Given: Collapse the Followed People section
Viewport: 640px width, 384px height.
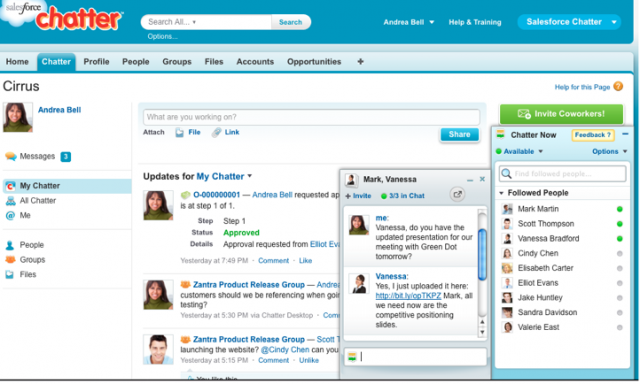Looking at the screenshot, I should [x=501, y=193].
